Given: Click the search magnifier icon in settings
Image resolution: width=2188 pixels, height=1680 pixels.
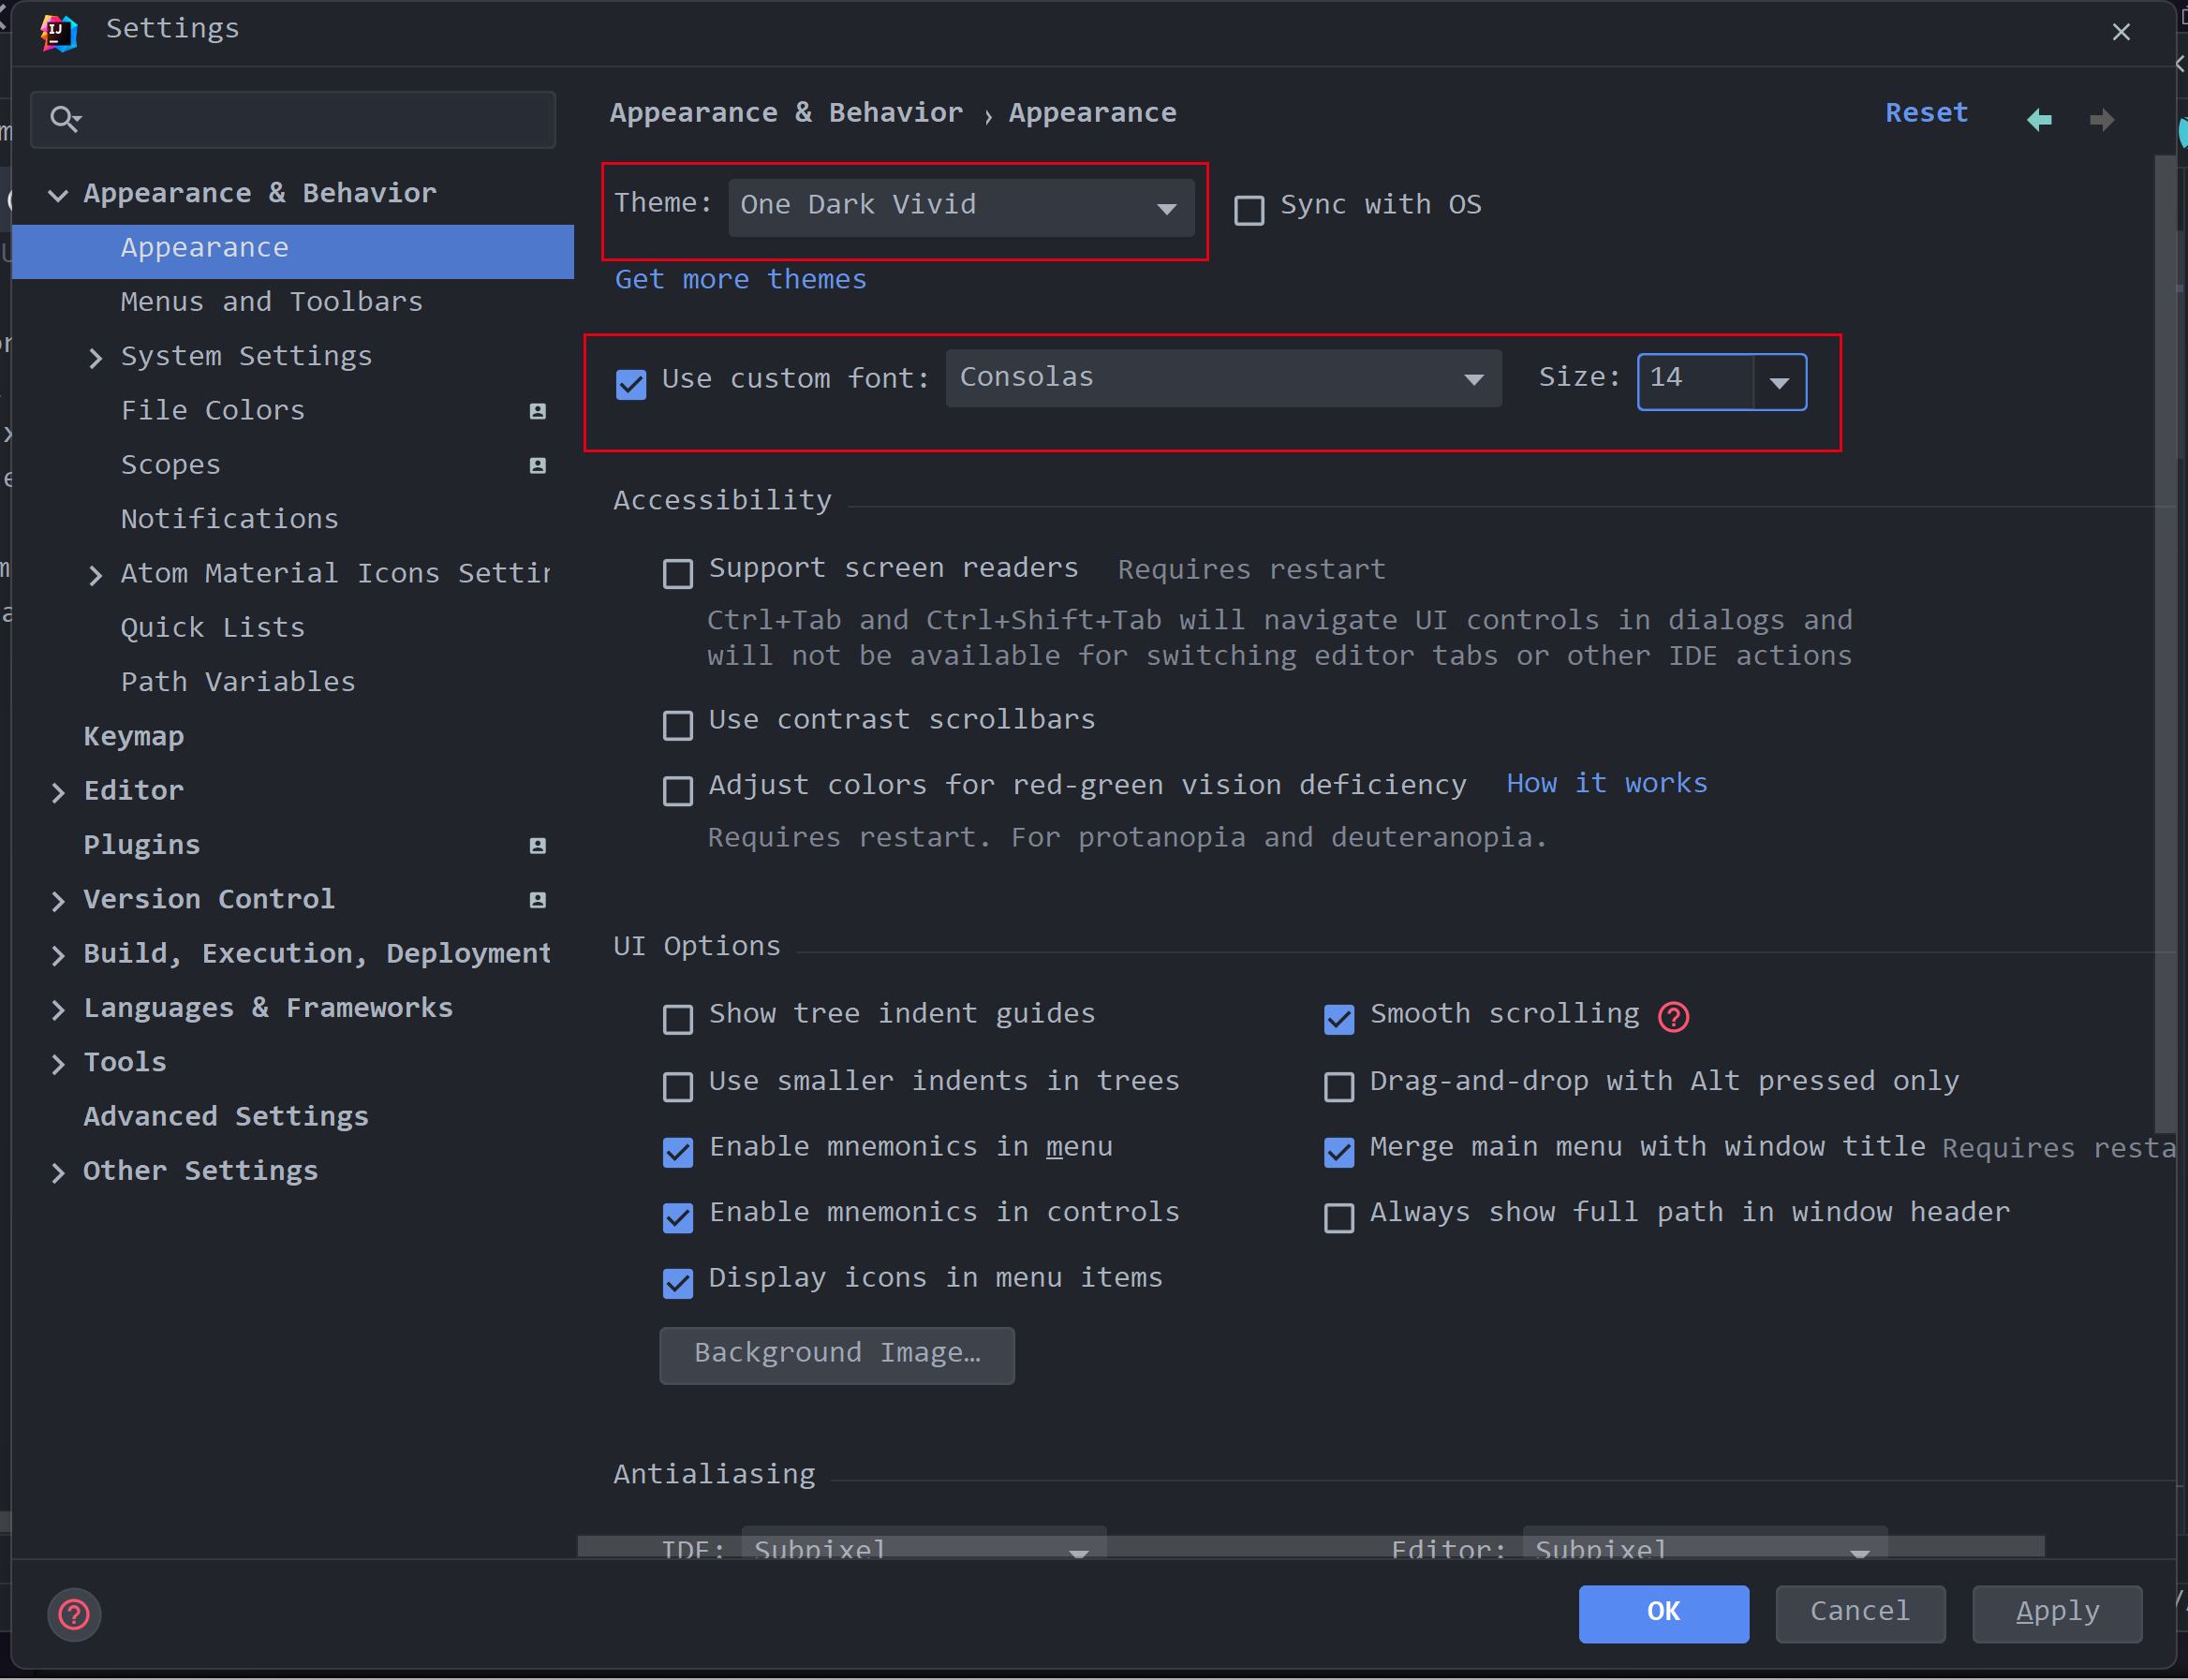Looking at the screenshot, I should pos(65,119).
